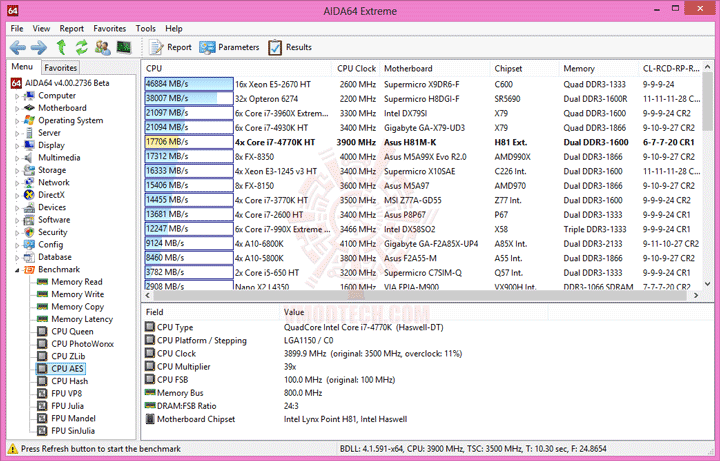Expand the Multimedia tree node
The image size is (720, 461).
tap(17, 158)
